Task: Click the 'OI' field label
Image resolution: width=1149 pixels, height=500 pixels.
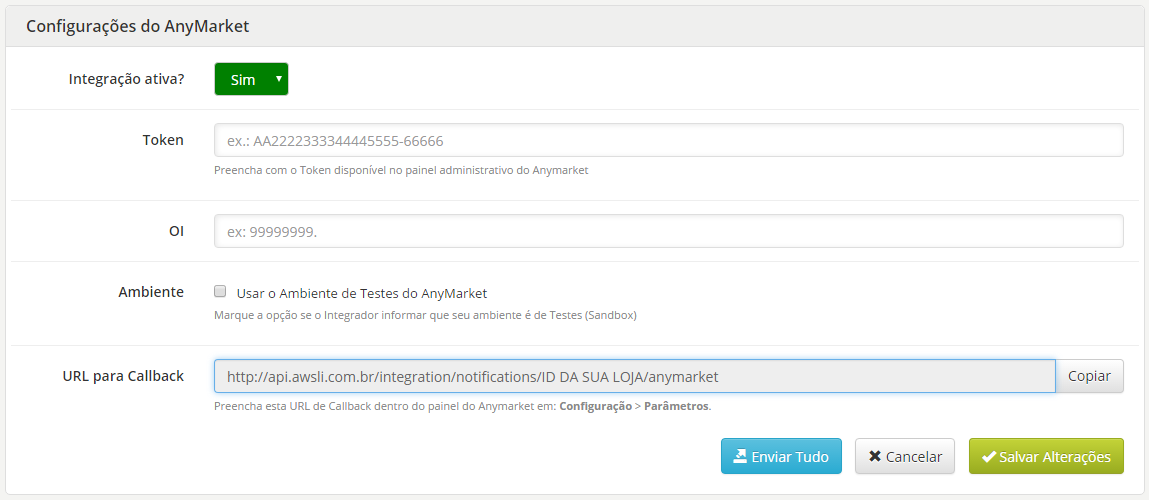Action: 176,230
